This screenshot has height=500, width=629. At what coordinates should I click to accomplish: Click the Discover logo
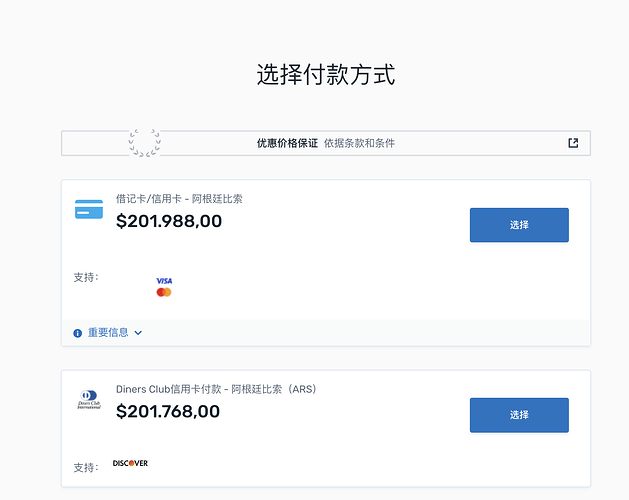(130, 463)
